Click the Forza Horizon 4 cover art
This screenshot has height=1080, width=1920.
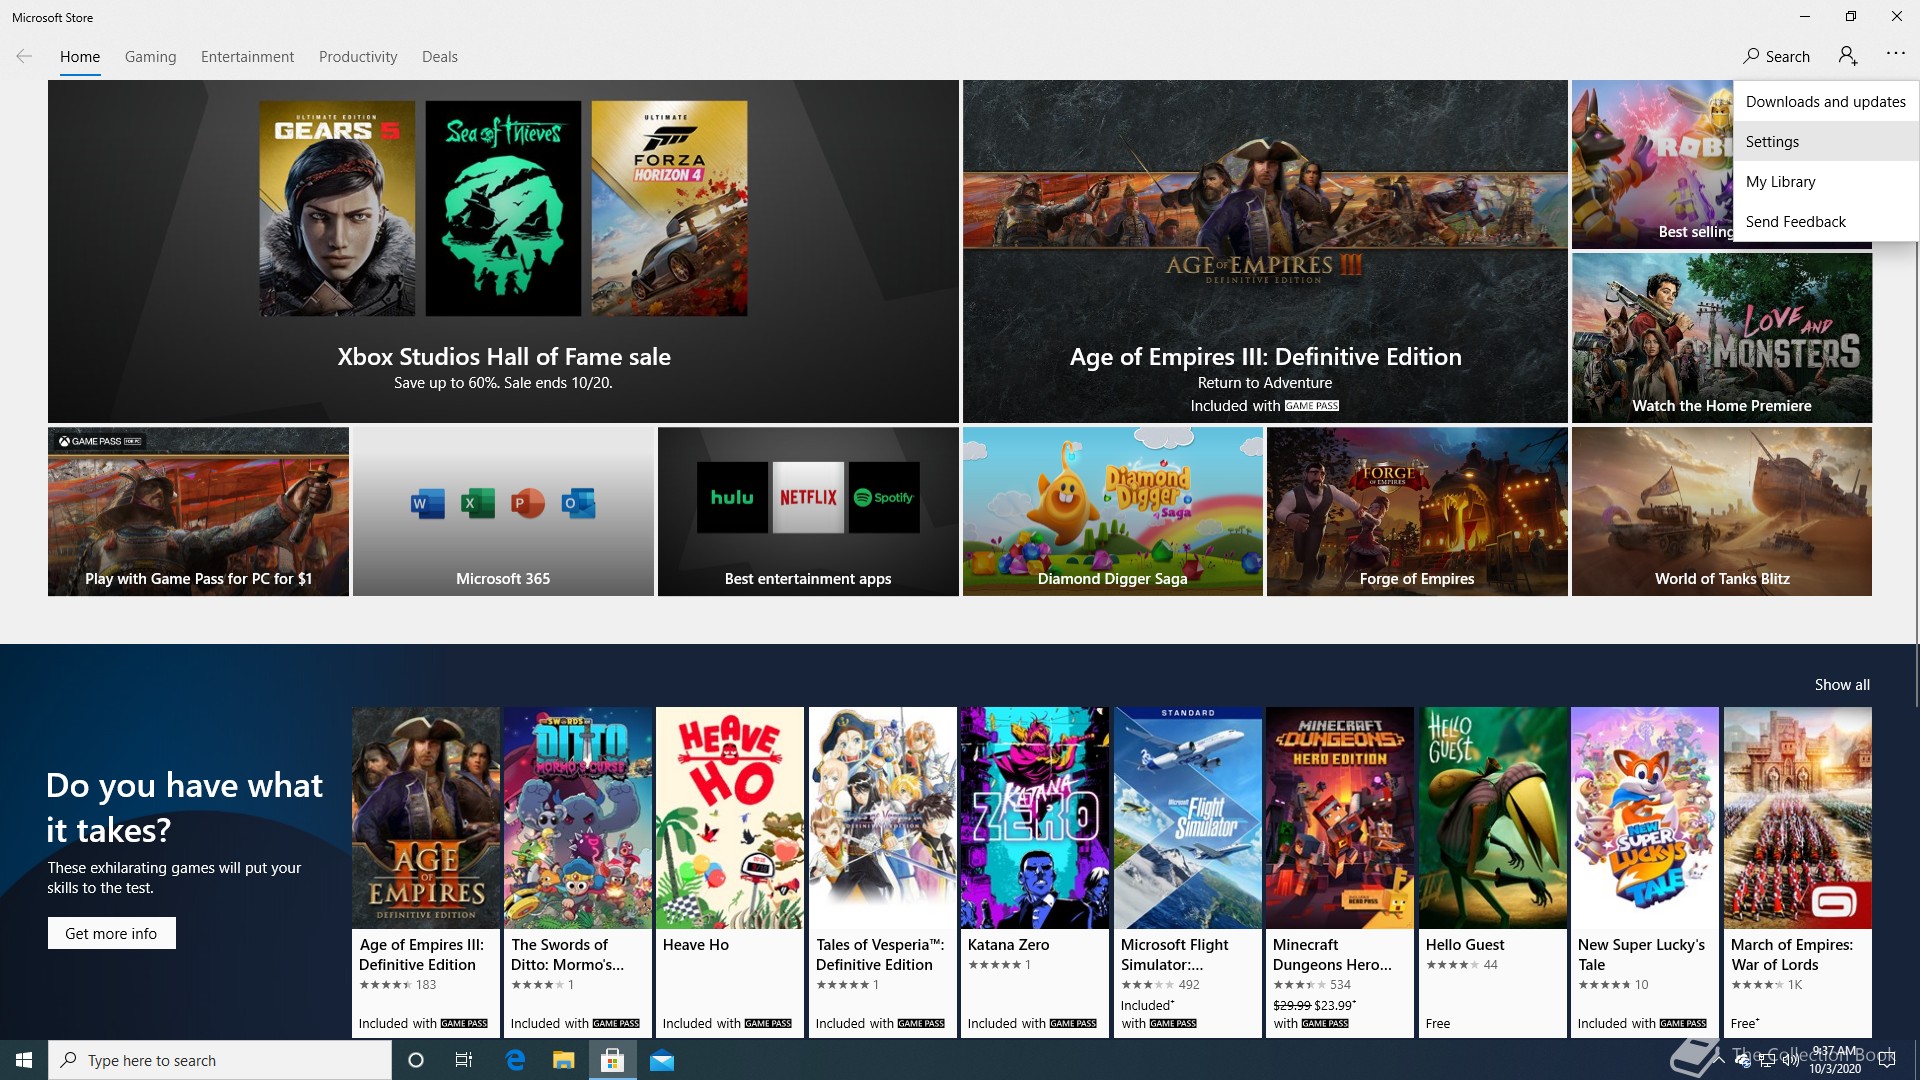669,208
